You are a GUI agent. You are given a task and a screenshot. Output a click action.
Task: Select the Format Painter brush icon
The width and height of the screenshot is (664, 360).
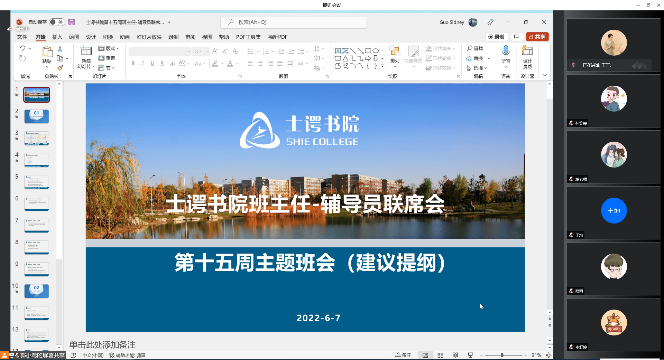[x=60, y=68]
